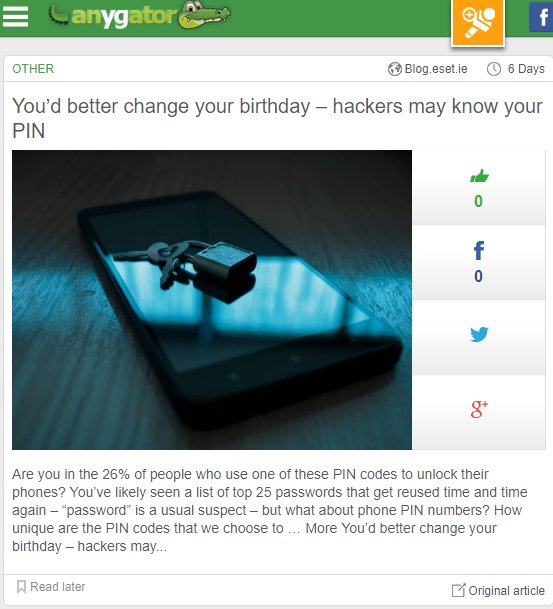
Task: Share the article on Facebook
Action: pos(479,251)
